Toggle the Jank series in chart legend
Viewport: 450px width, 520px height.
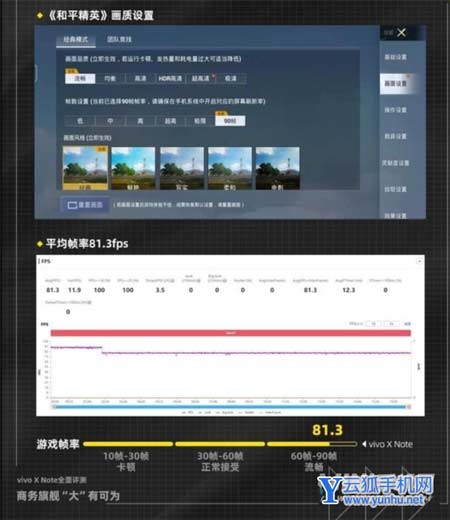(204, 413)
